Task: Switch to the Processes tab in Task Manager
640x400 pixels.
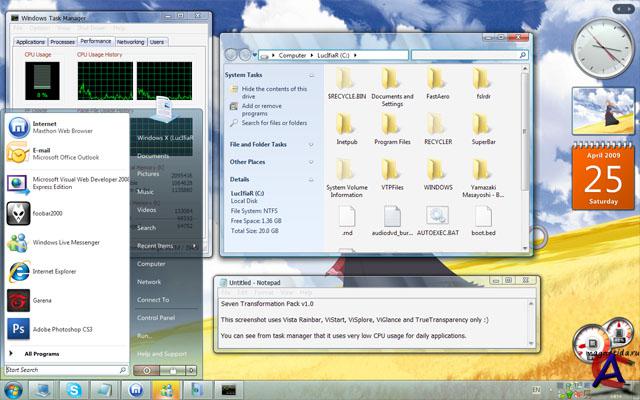Action: pos(62,42)
